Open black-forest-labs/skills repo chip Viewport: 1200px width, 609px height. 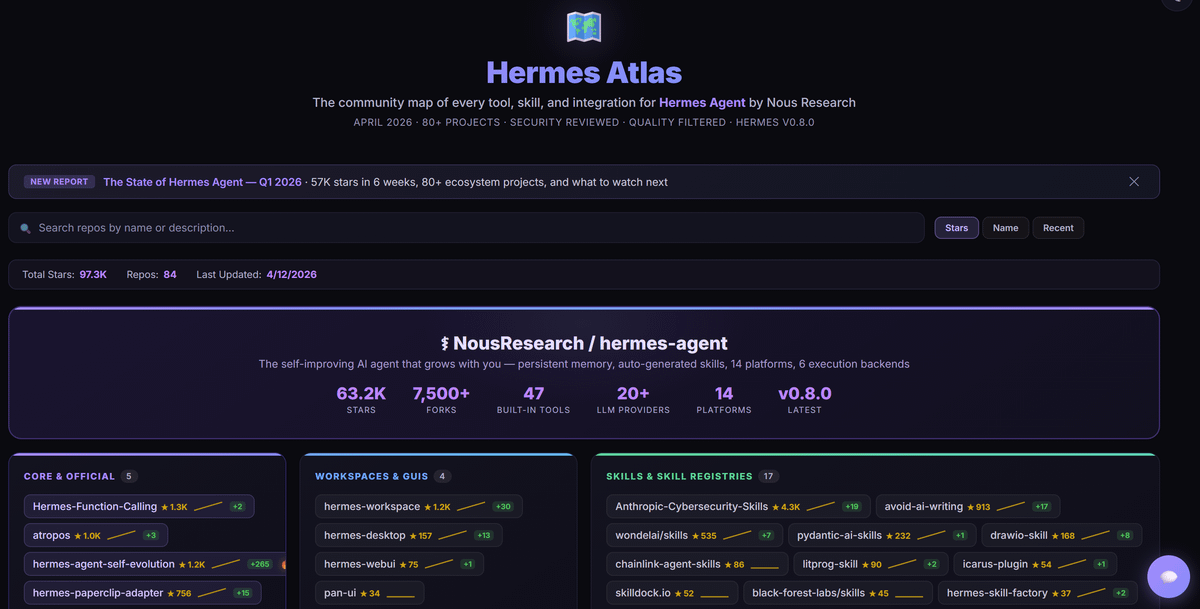pyautogui.click(x=838, y=593)
